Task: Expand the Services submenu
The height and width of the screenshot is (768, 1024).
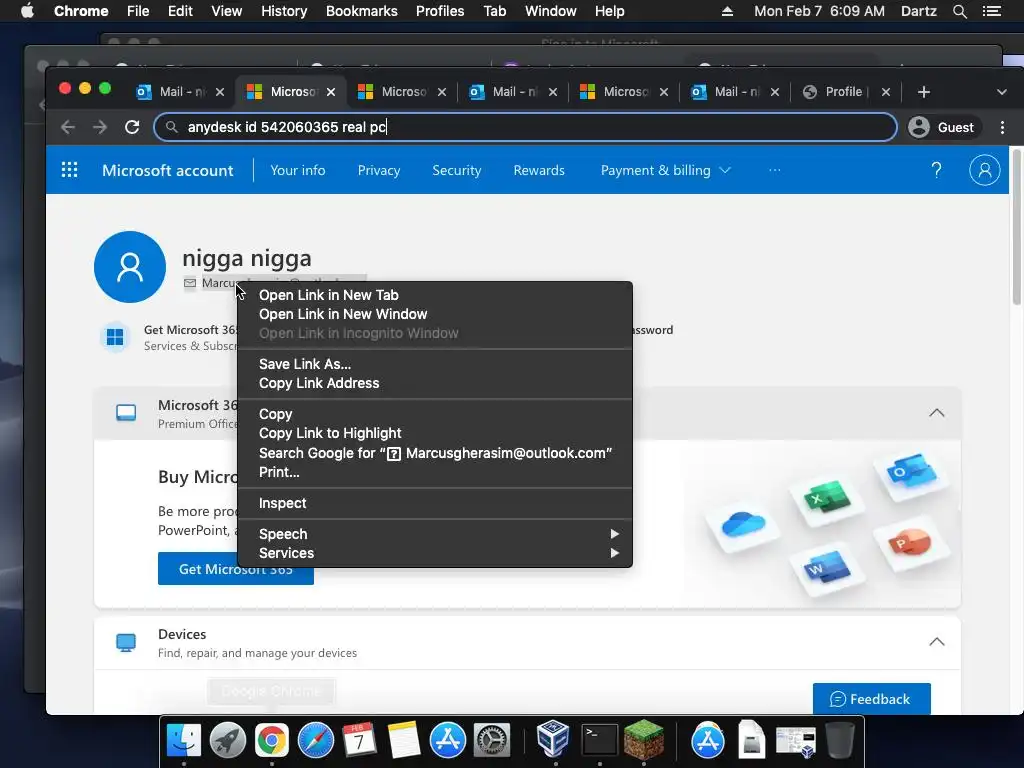Action: pos(435,552)
